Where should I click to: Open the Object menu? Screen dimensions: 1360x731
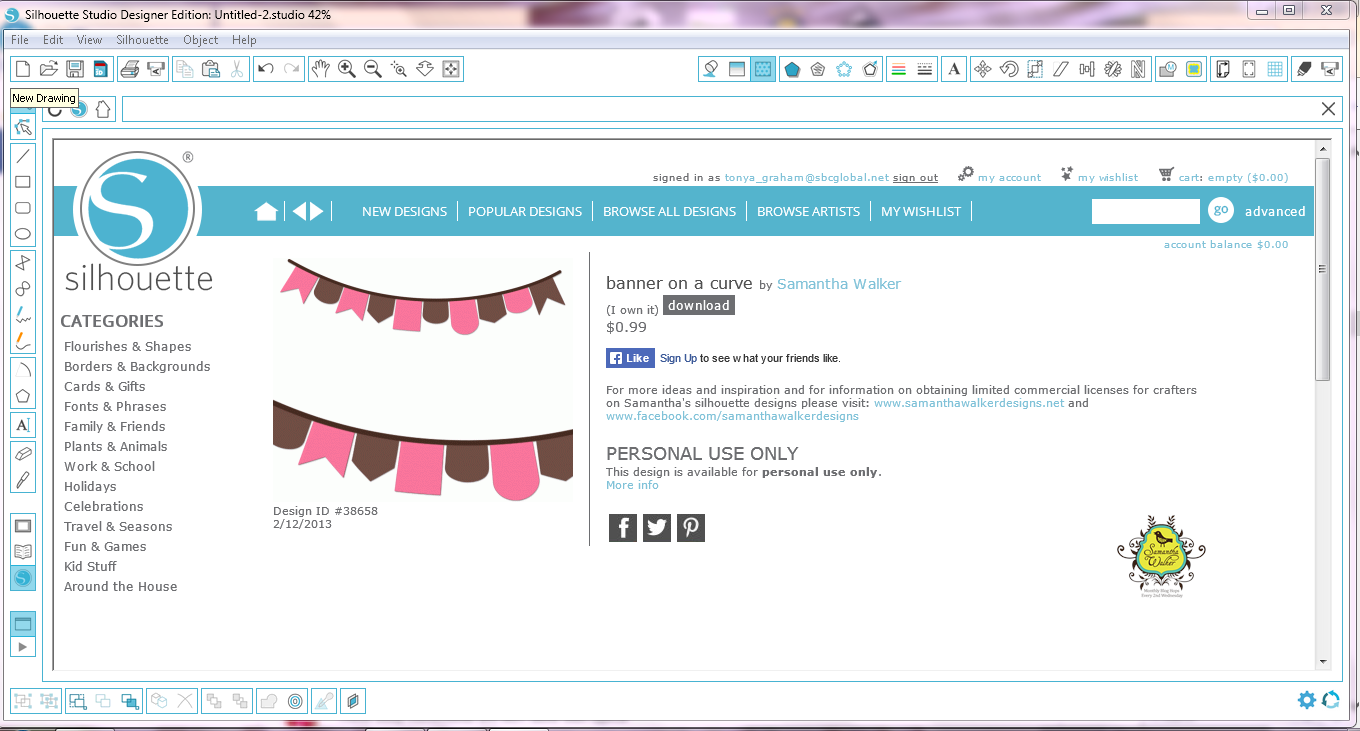(x=200, y=40)
